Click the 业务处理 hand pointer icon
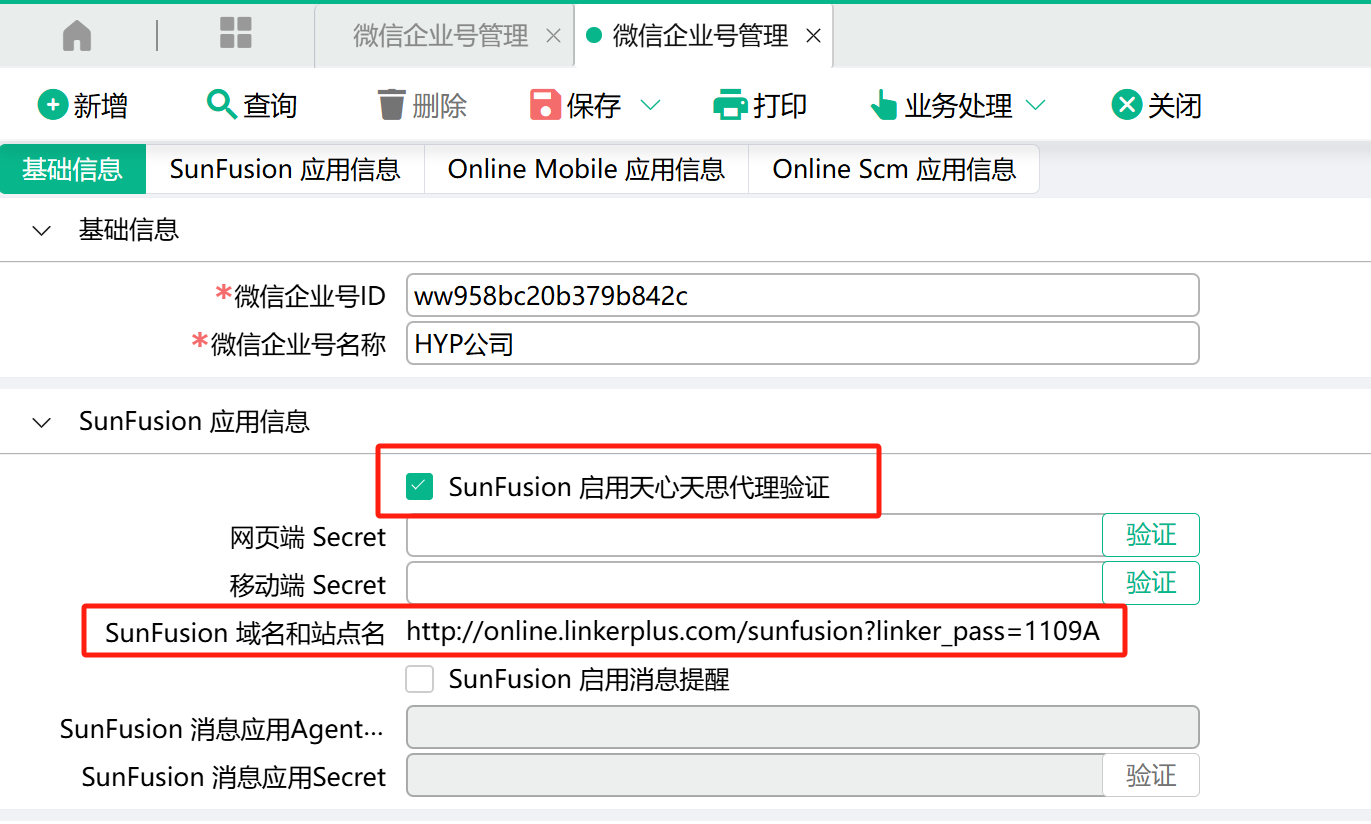This screenshot has width=1371, height=824. (x=883, y=105)
